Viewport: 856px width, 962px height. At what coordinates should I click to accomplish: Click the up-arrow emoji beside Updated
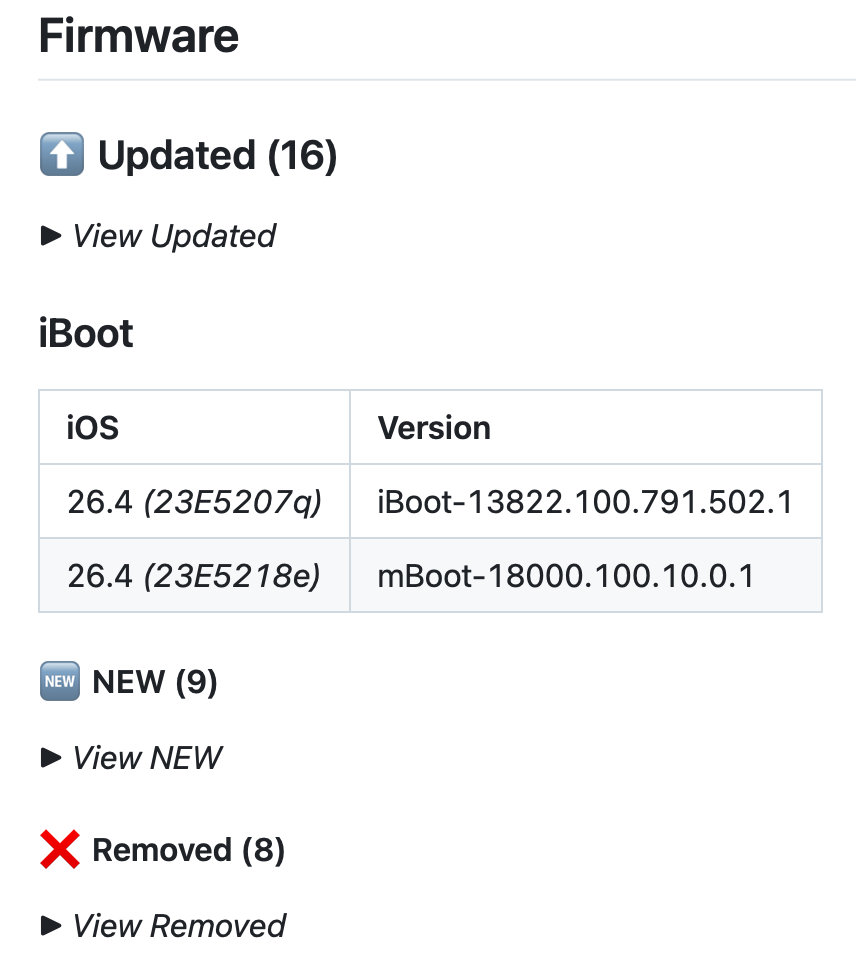(61, 156)
